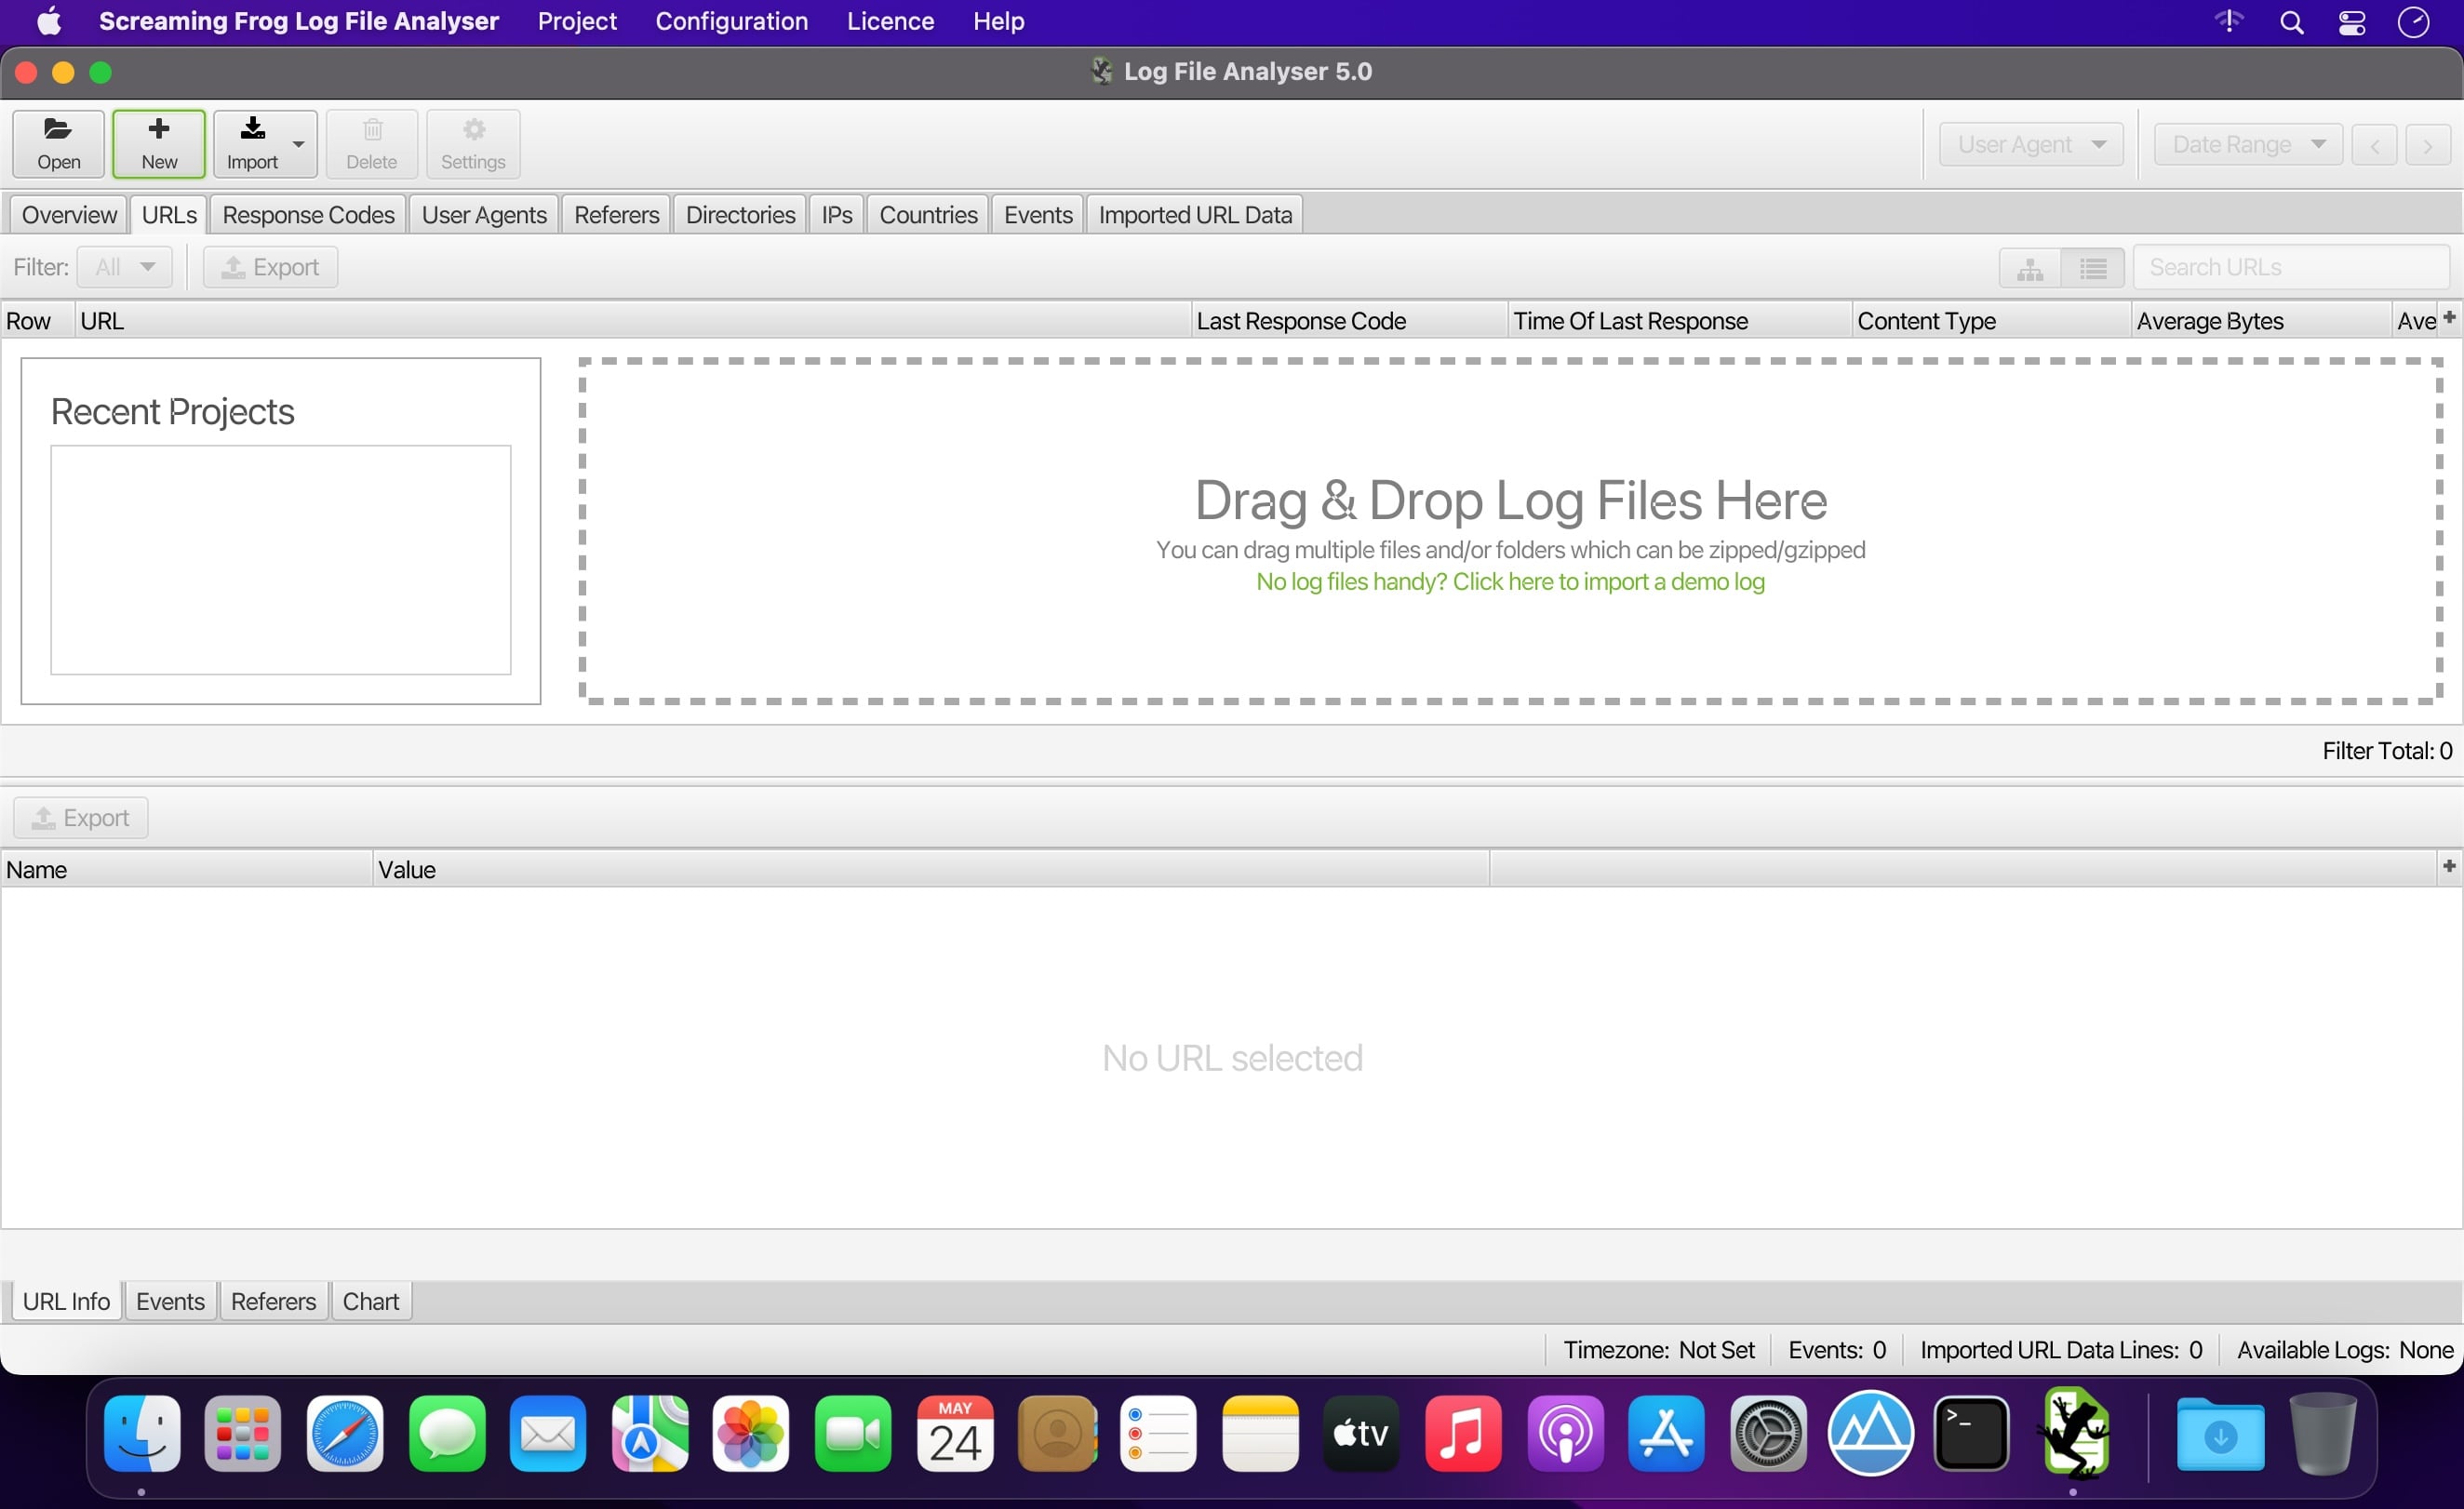Viewport: 2464px width, 1509px height.
Task: Go to next date range arrow
Action: pos(2427,145)
